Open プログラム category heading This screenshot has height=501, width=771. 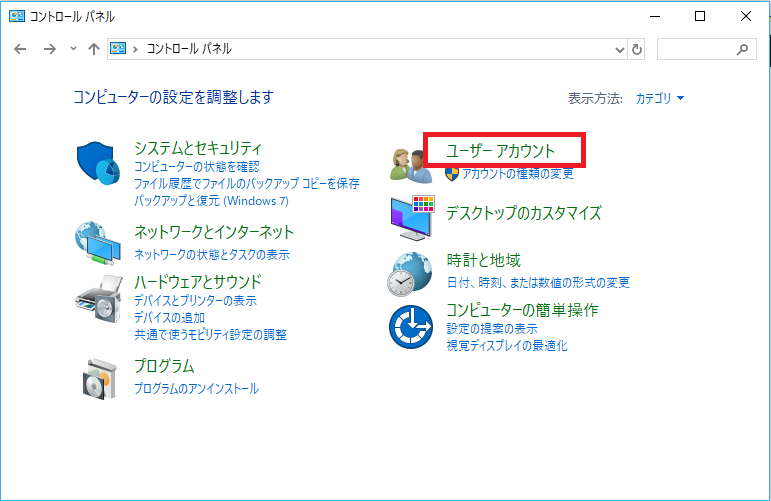point(164,366)
